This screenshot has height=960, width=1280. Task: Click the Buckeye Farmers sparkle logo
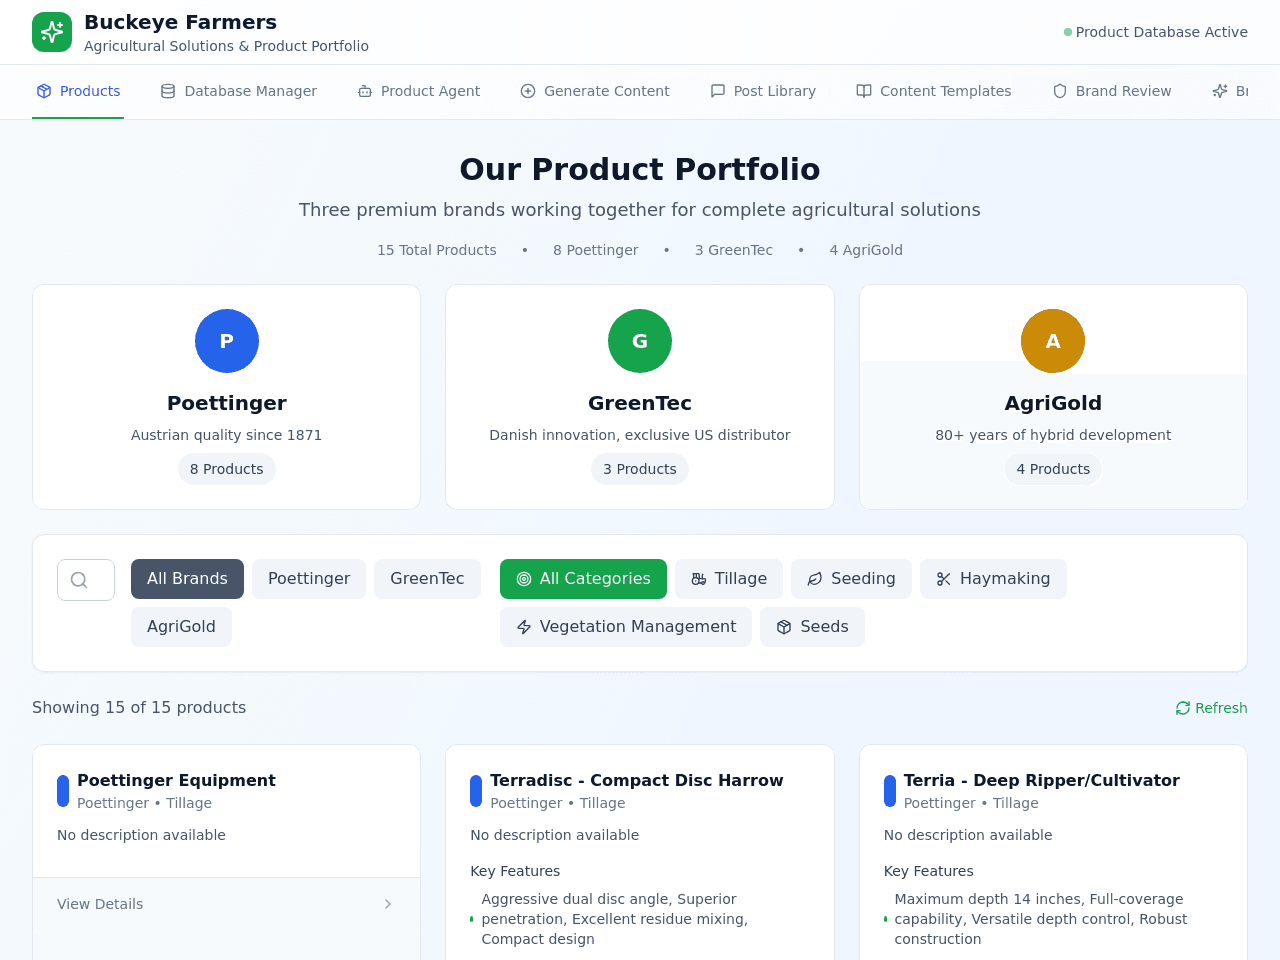tap(52, 32)
